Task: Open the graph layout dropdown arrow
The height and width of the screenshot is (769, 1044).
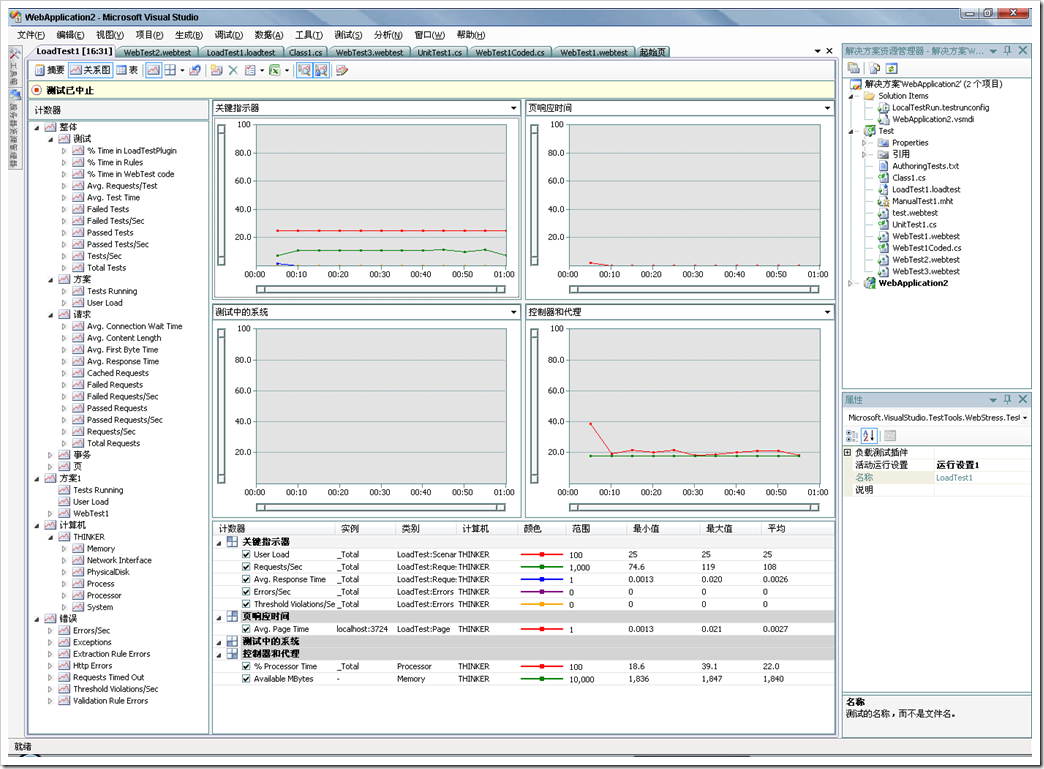Action: click(182, 70)
